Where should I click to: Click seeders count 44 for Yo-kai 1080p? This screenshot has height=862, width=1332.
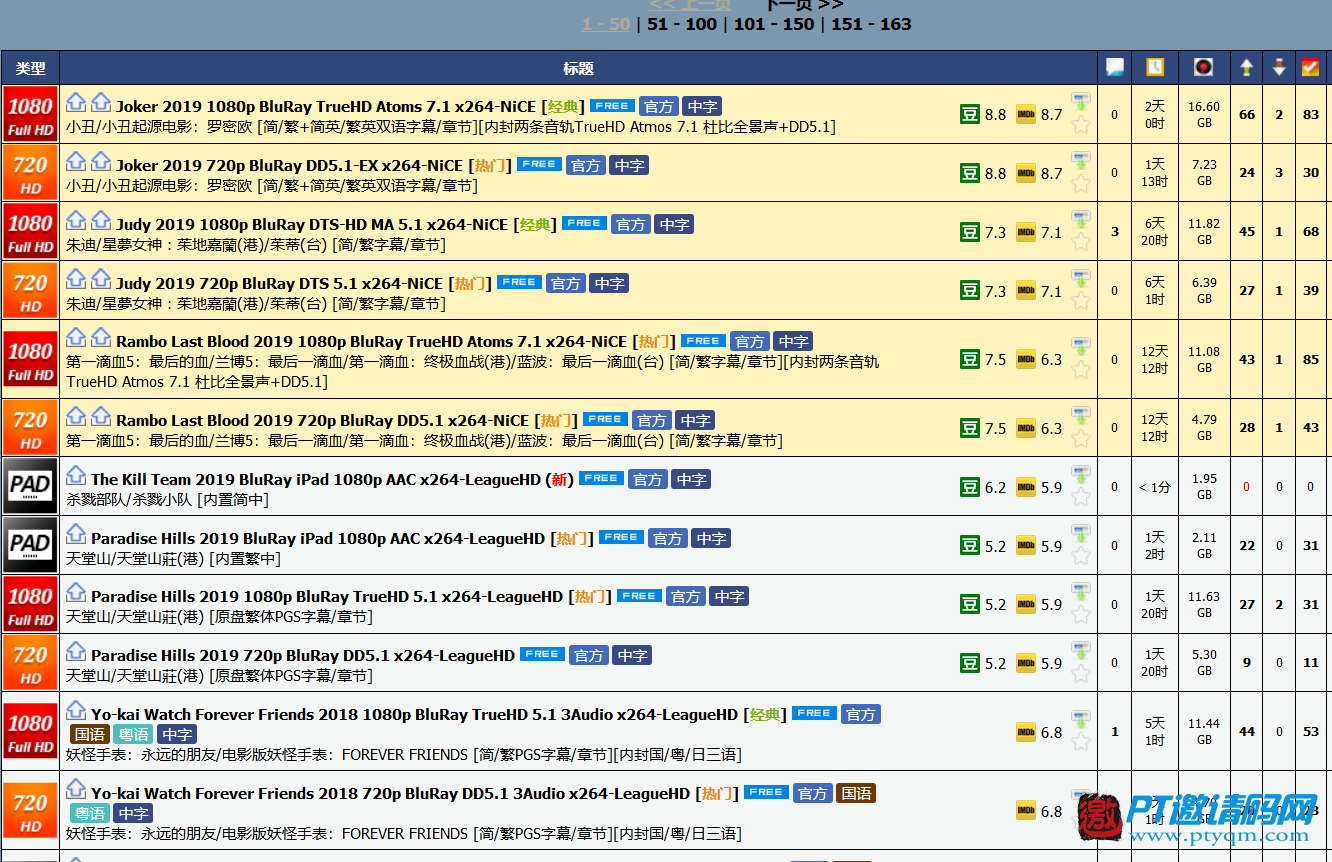tap(1246, 732)
